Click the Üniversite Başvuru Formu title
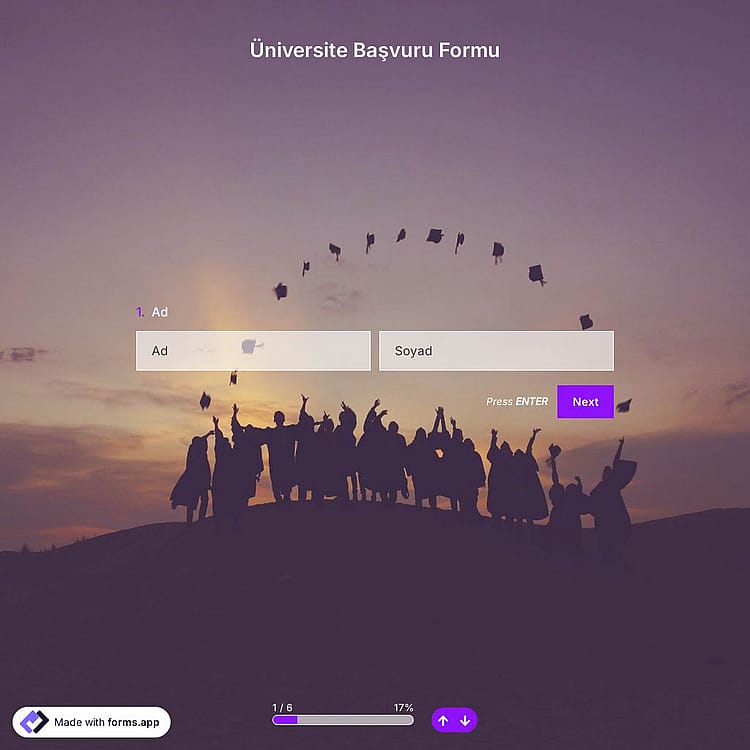This screenshot has height=750, width=750. coord(375,50)
